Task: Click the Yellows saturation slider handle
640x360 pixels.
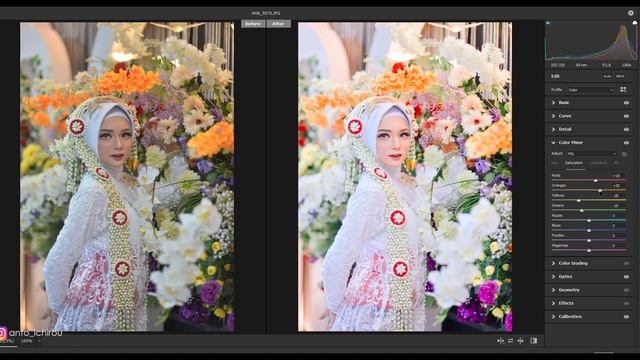Action: pyautogui.click(x=579, y=200)
